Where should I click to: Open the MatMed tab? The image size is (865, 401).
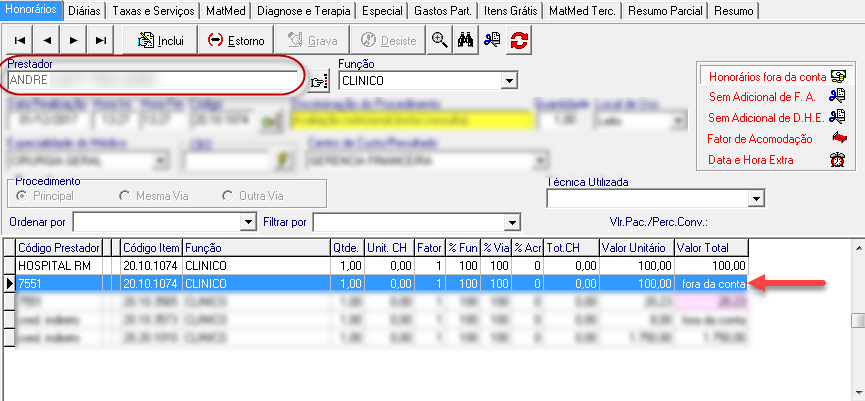tap(226, 10)
